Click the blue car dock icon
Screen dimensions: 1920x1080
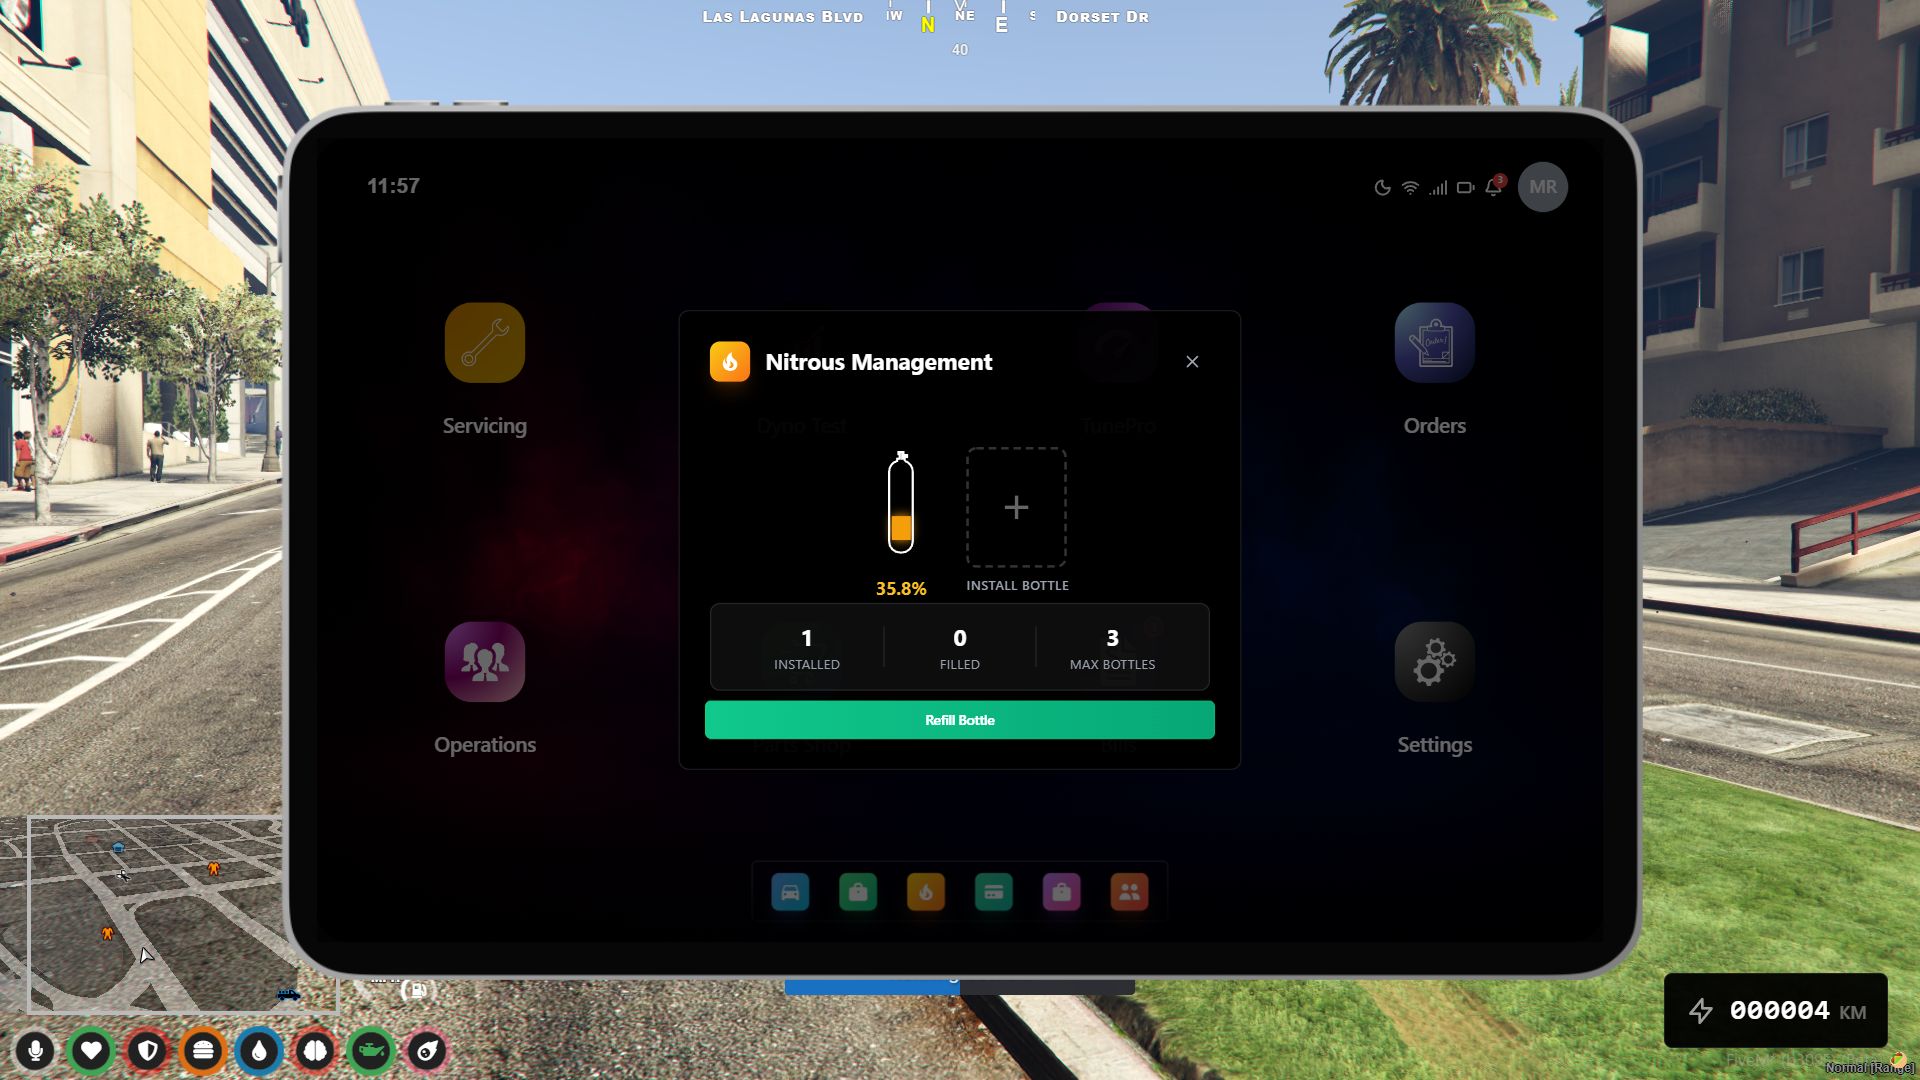790,892
